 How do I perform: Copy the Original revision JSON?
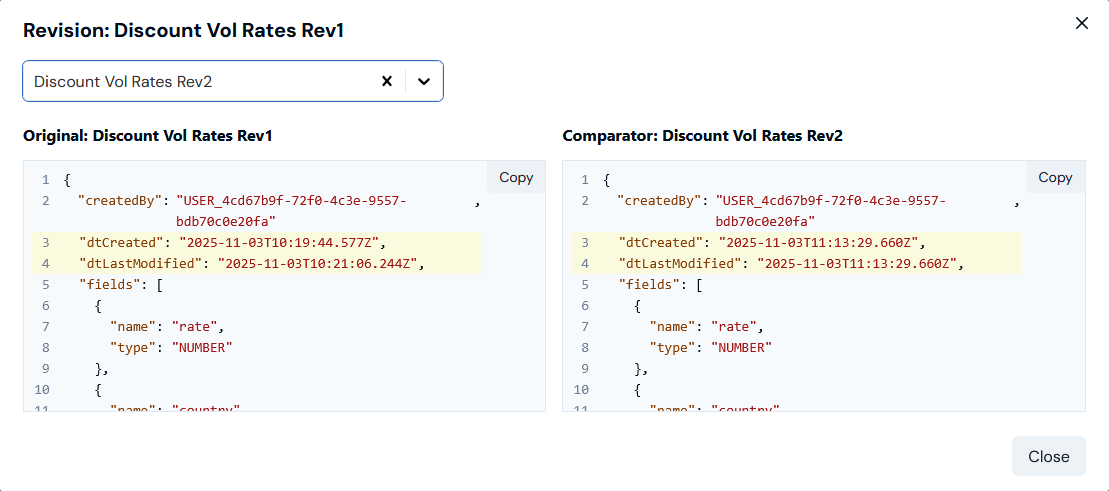tap(516, 177)
